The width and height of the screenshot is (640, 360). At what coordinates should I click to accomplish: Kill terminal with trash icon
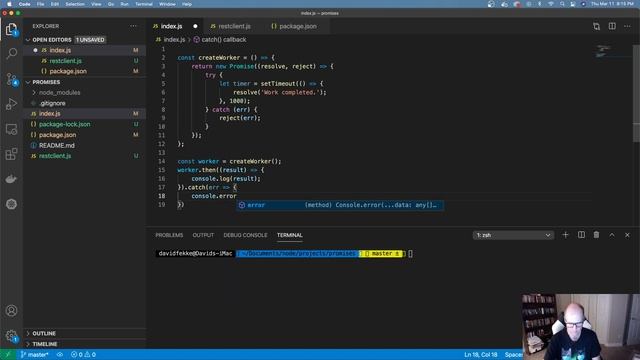(596, 235)
